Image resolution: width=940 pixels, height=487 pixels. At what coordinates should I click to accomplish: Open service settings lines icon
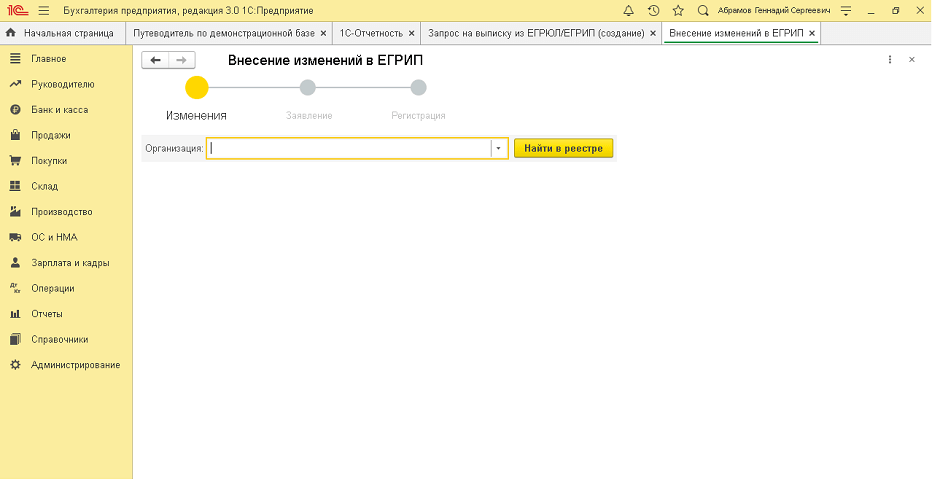pyautogui.click(x=846, y=11)
